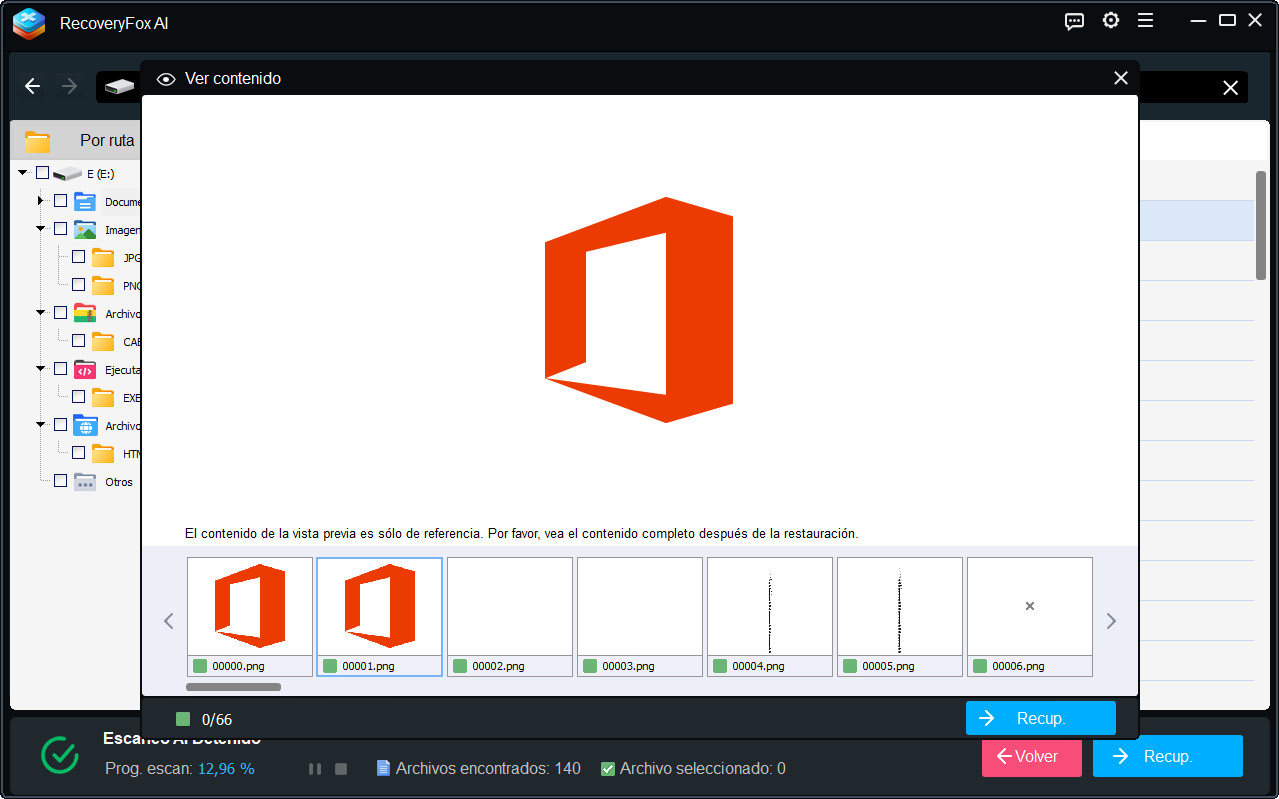
Task: Click Recup. button in preview dialog
Action: (1040, 718)
